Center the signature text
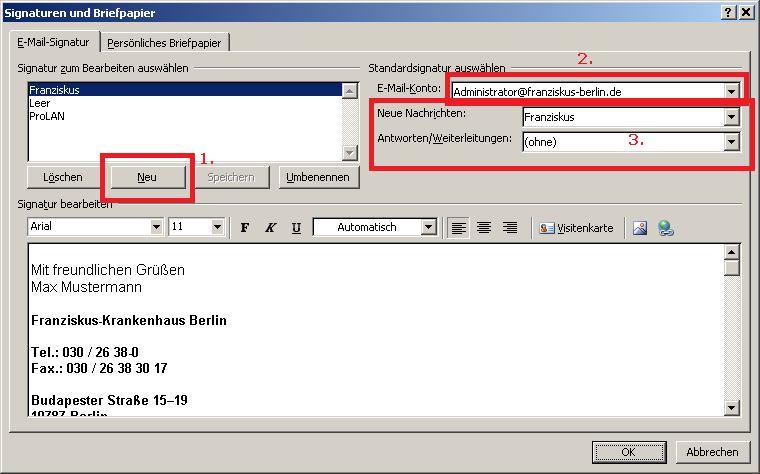The image size is (760, 474). pos(484,228)
